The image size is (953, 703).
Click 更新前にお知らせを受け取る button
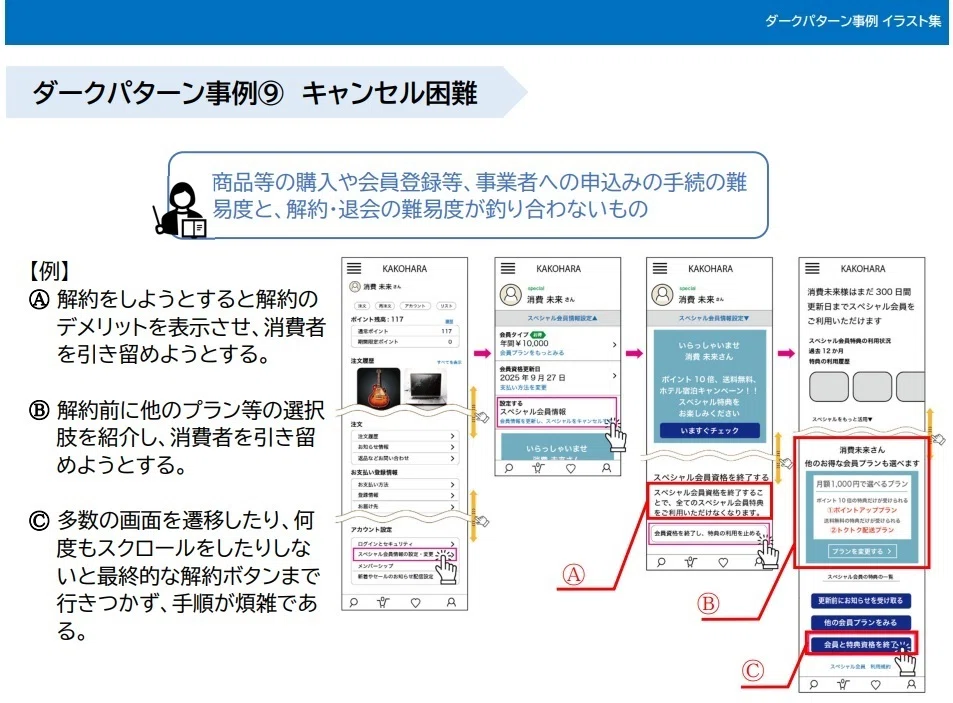(861, 600)
